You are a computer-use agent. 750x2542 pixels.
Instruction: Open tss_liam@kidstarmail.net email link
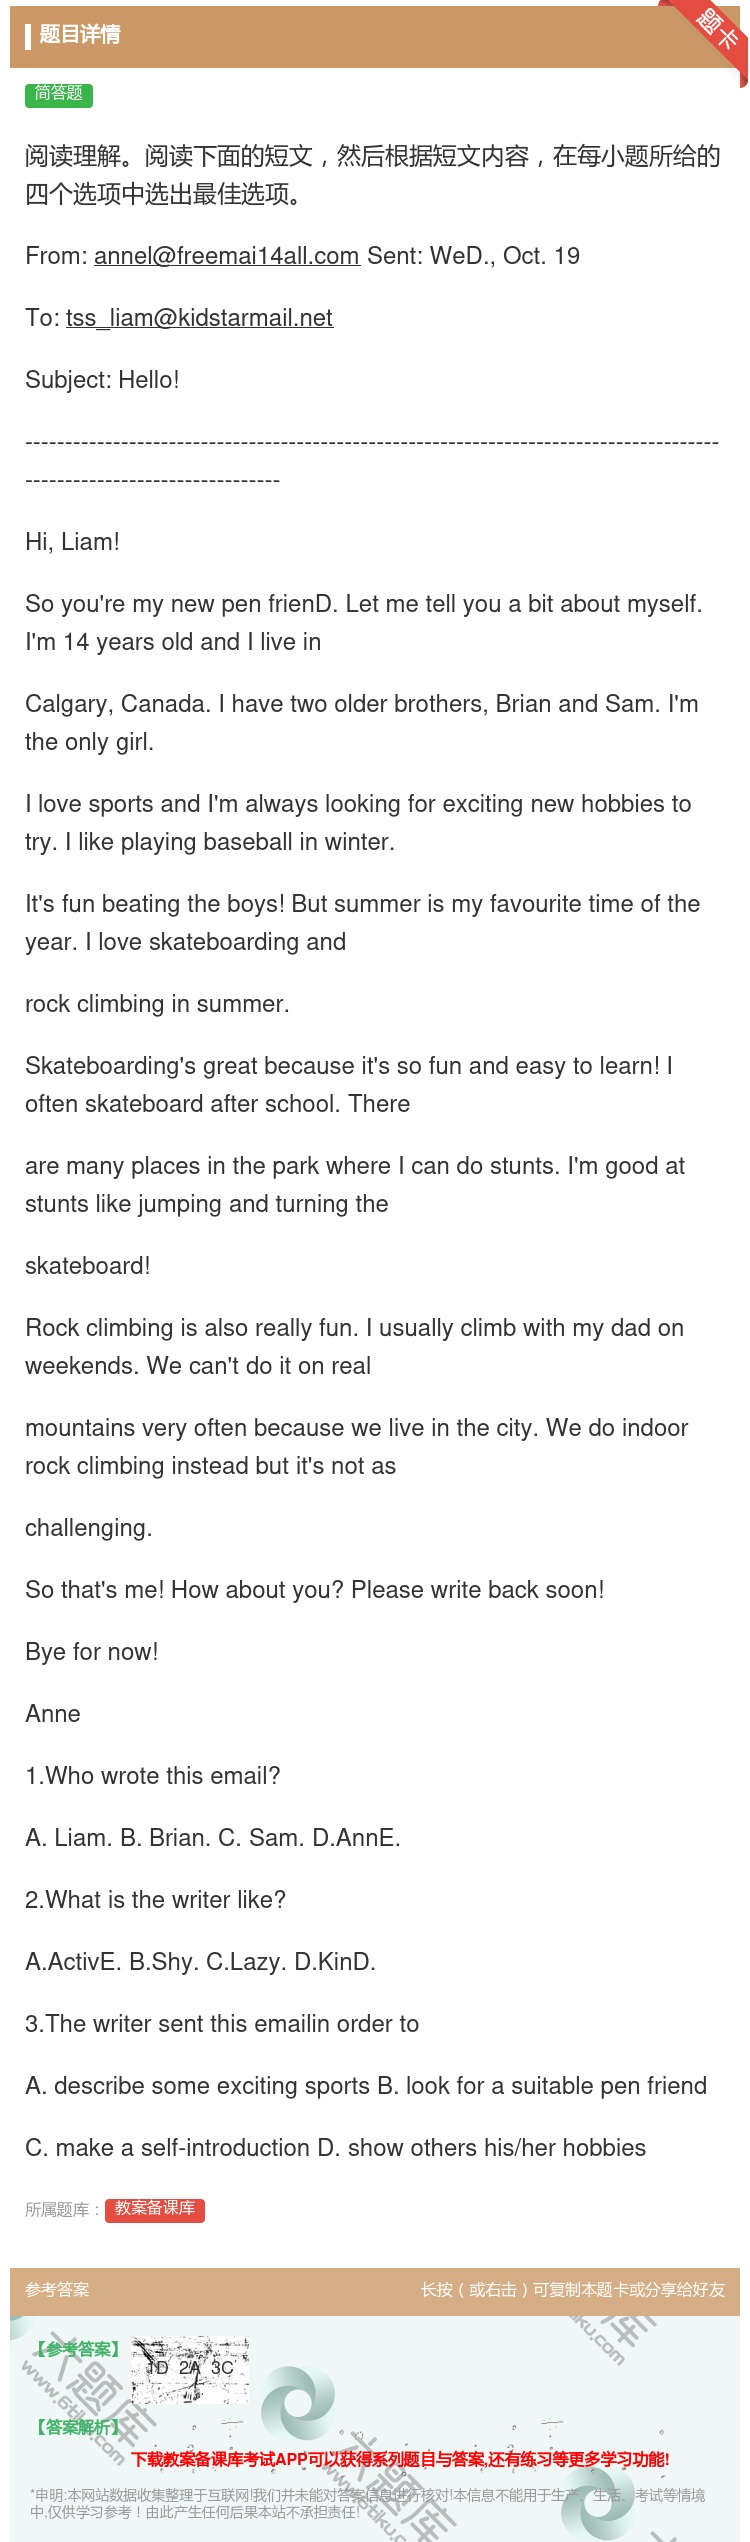(x=199, y=318)
